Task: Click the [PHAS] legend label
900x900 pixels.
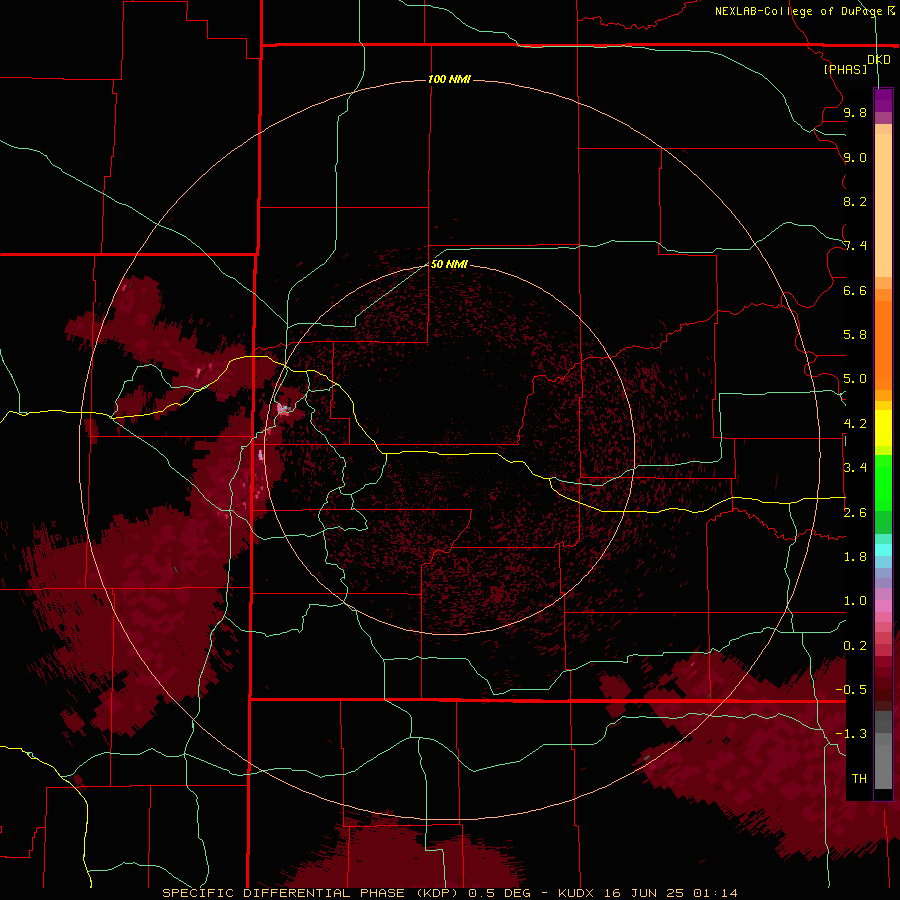Action: click(x=845, y=69)
